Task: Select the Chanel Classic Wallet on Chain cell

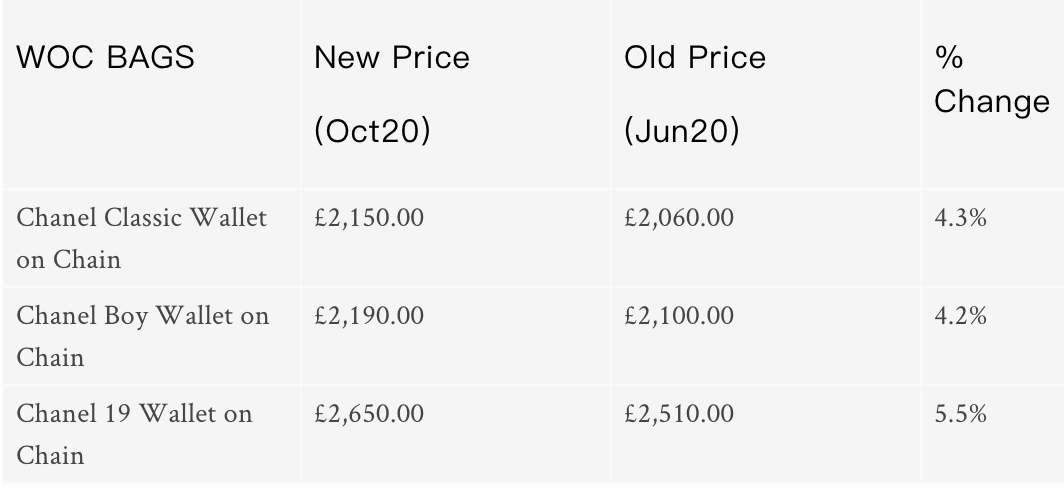Action: [144, 240]
